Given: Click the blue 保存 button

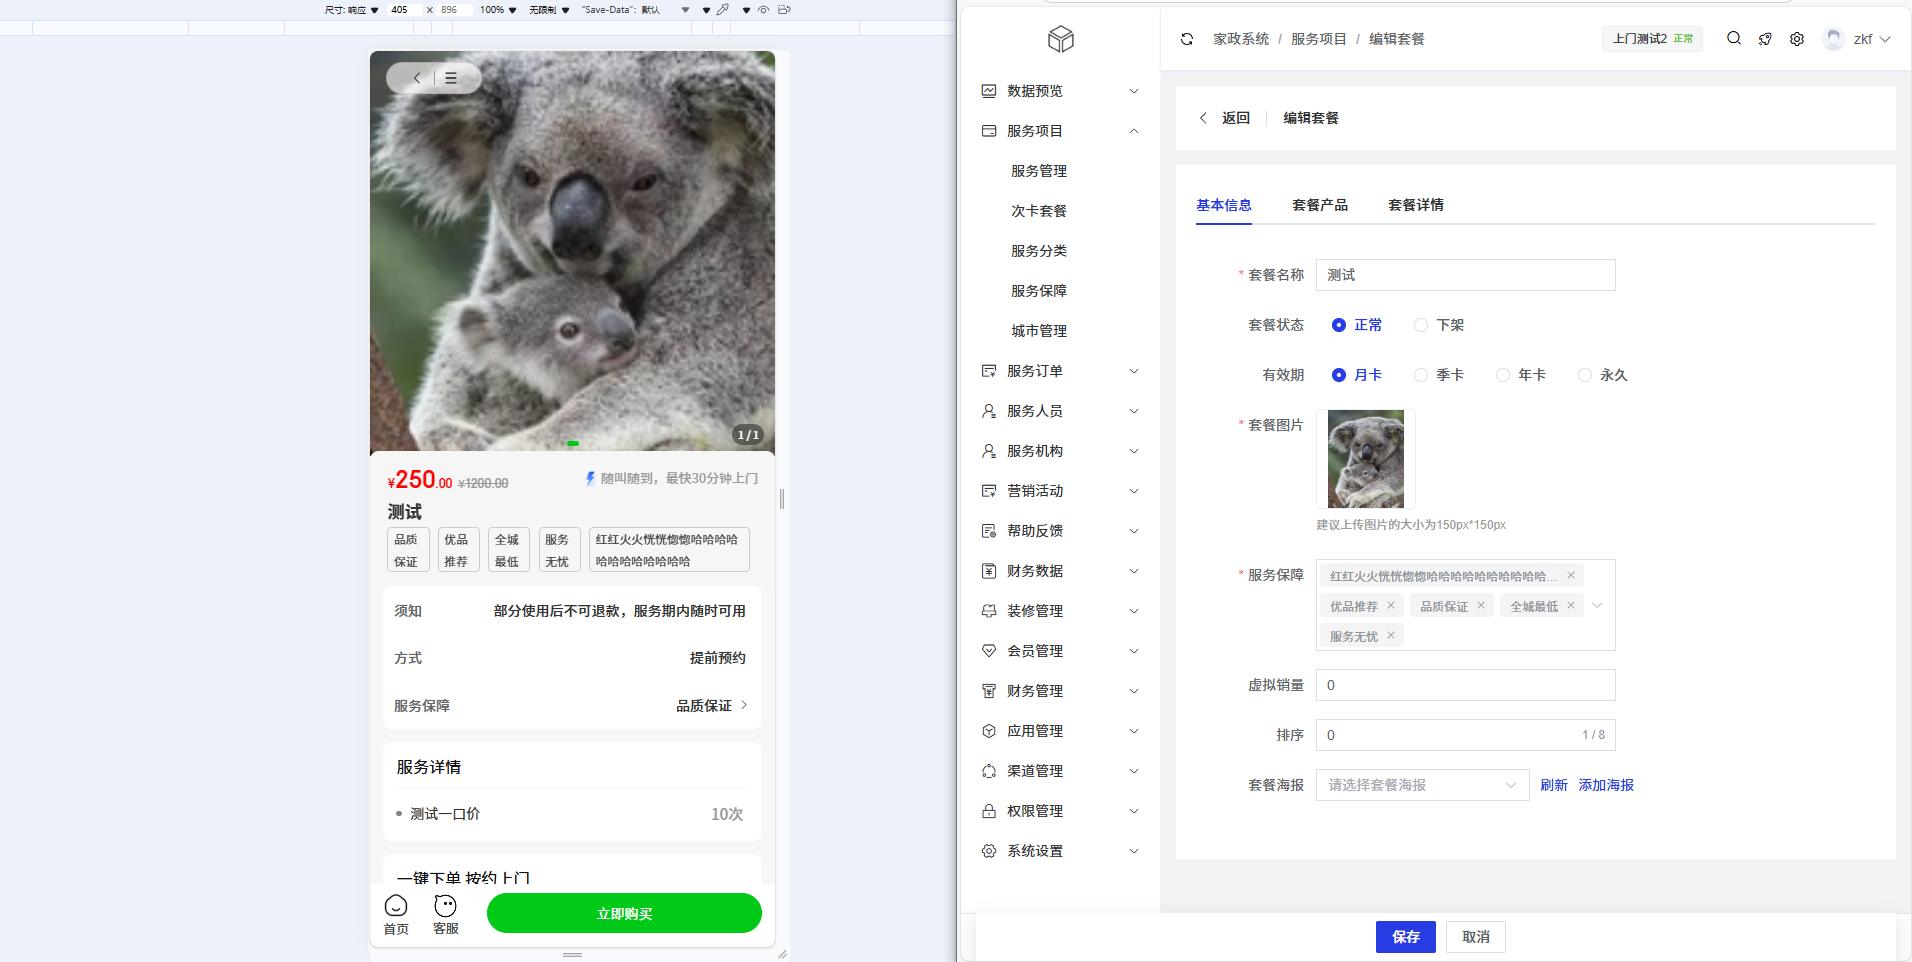Looking at the screenshot, I should [x=1405, y=937].
